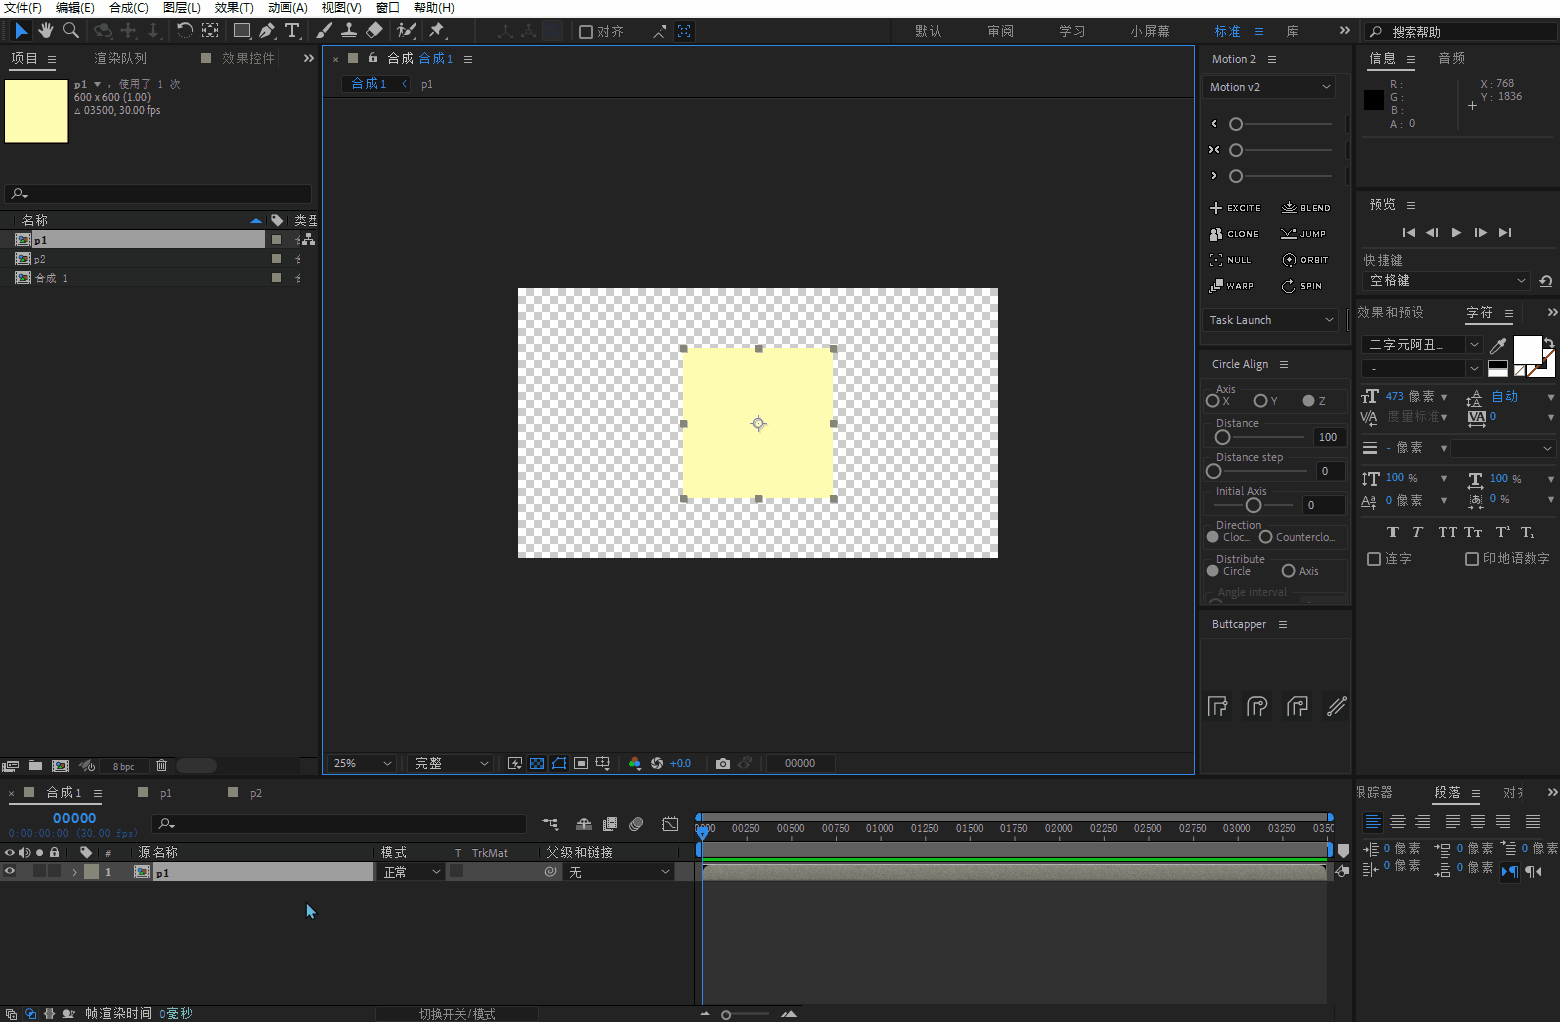Select the Eraser tool
1560x1022 pixels.
click(374, 31)
